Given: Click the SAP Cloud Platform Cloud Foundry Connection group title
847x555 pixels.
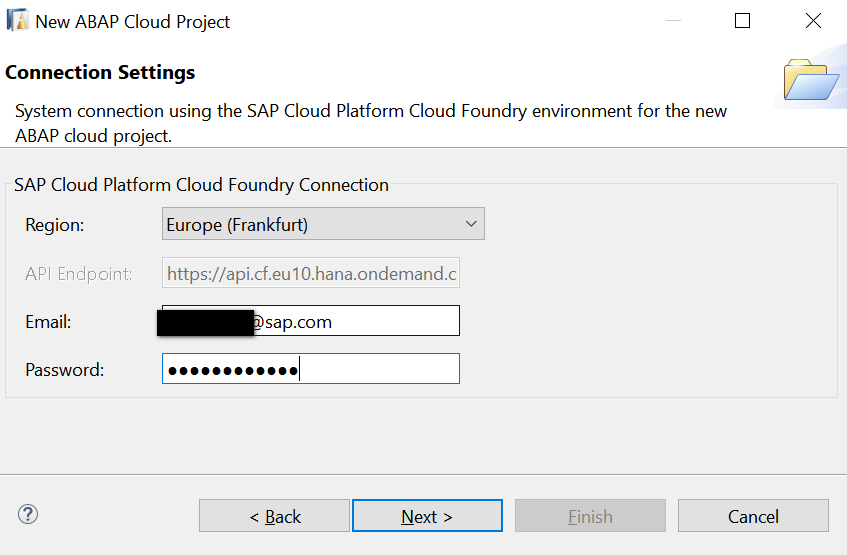Looking at the screenshot, I should (201, 185).
